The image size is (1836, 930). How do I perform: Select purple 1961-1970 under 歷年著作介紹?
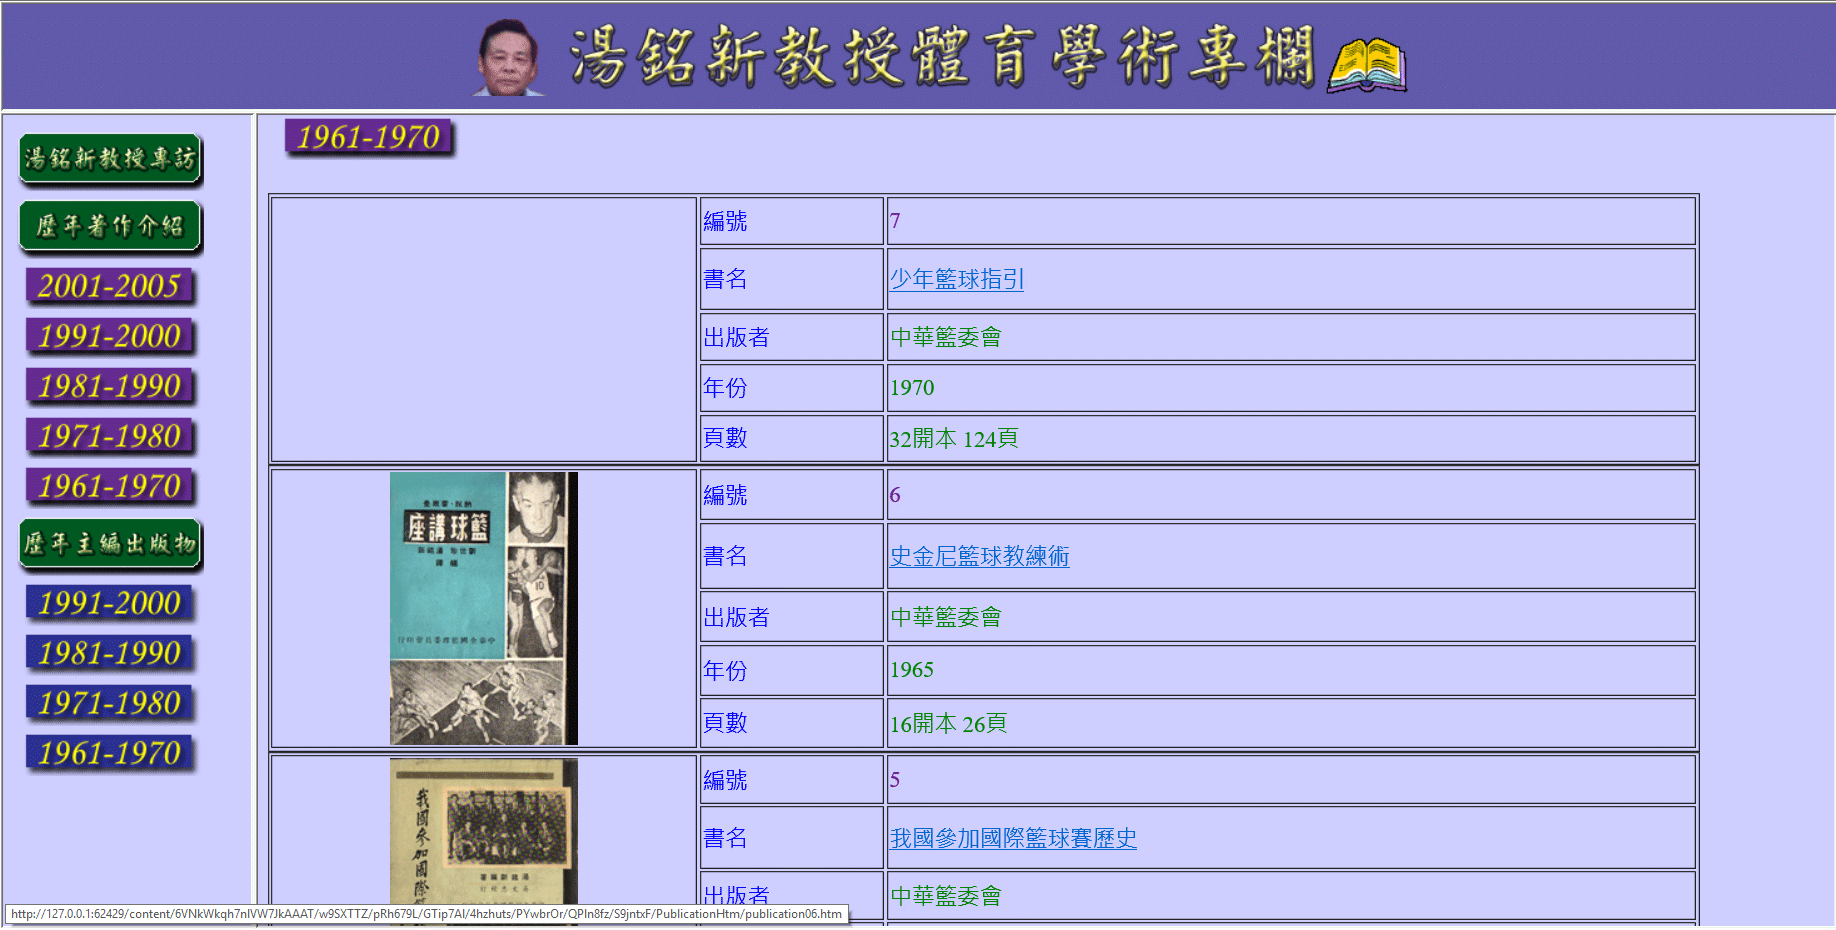(x=110, y=486)
